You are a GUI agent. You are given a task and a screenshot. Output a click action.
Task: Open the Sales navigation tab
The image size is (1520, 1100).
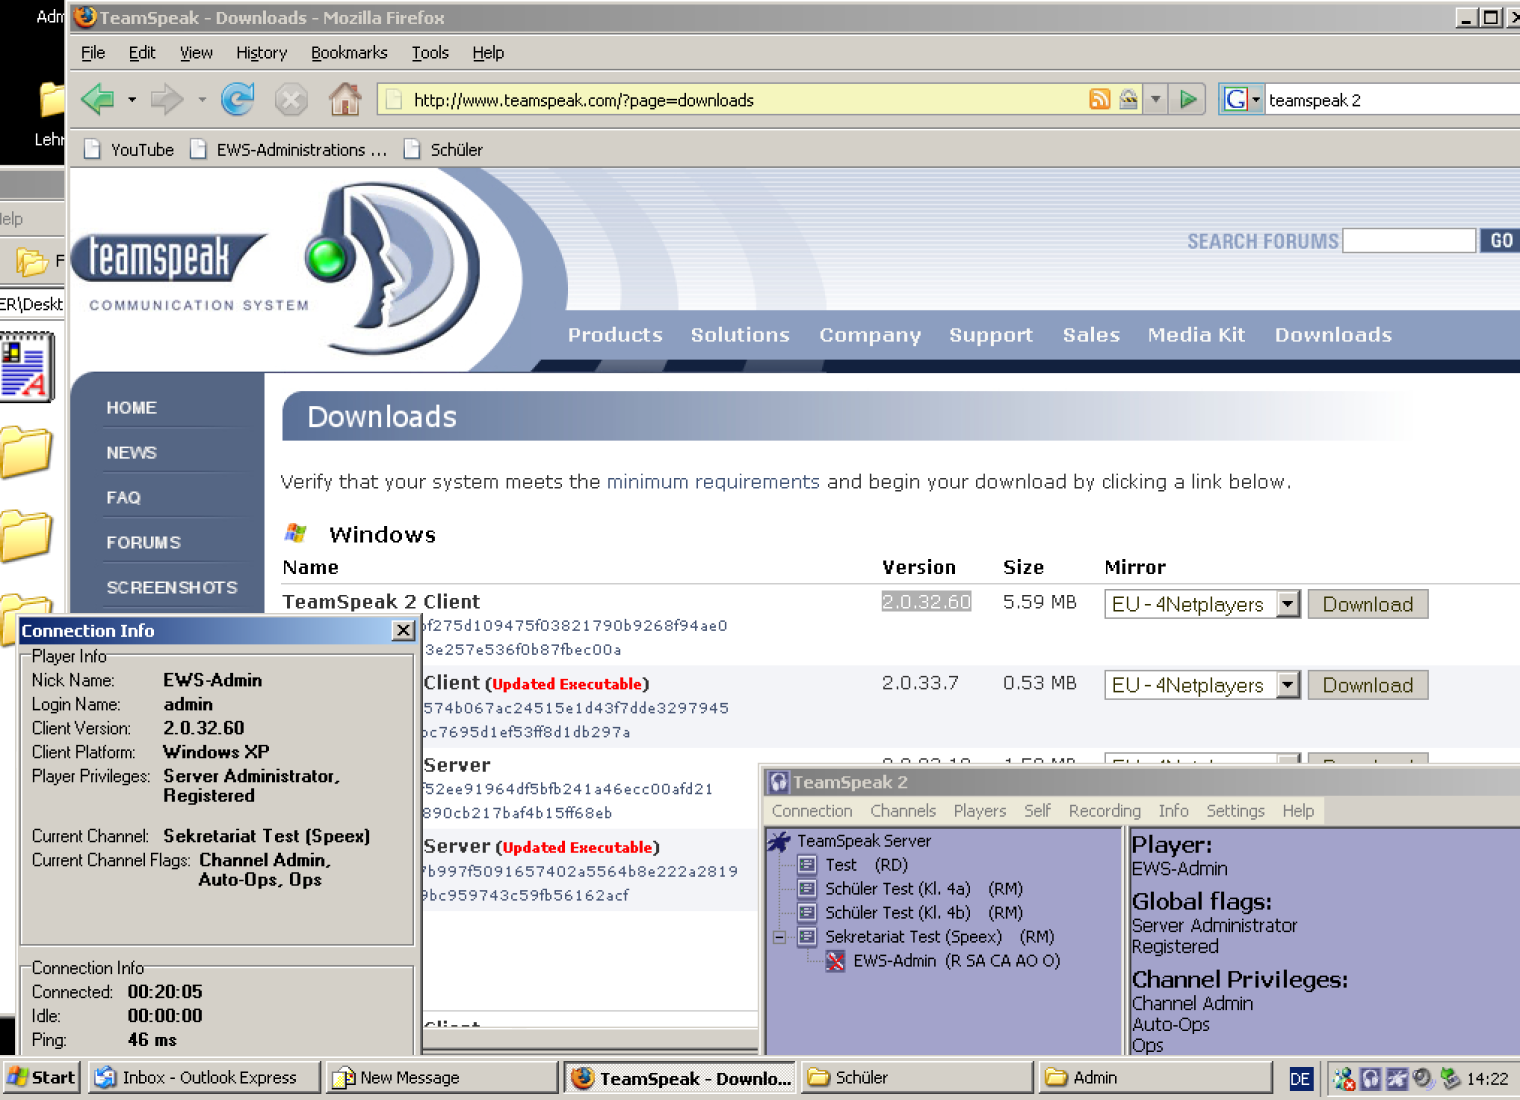pos(1091,335)
